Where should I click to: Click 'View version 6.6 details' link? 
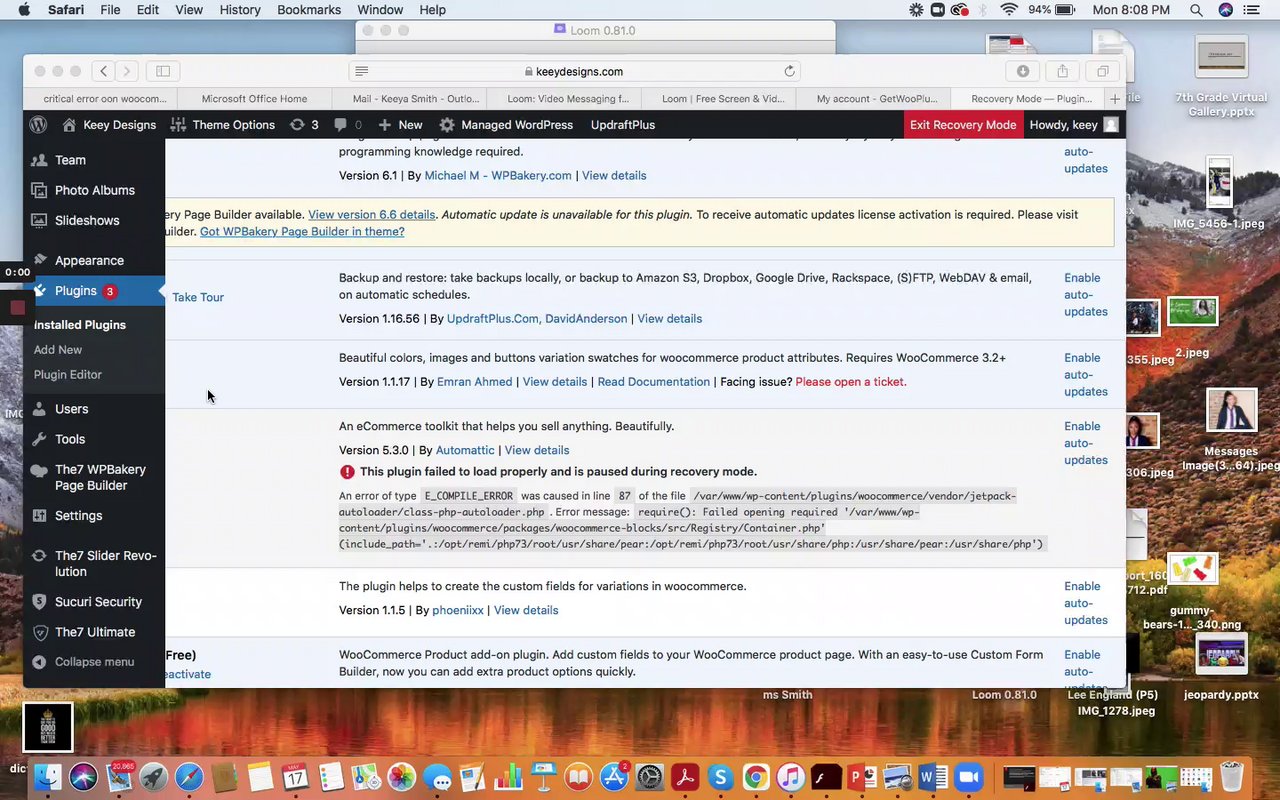tap(371, 215)
